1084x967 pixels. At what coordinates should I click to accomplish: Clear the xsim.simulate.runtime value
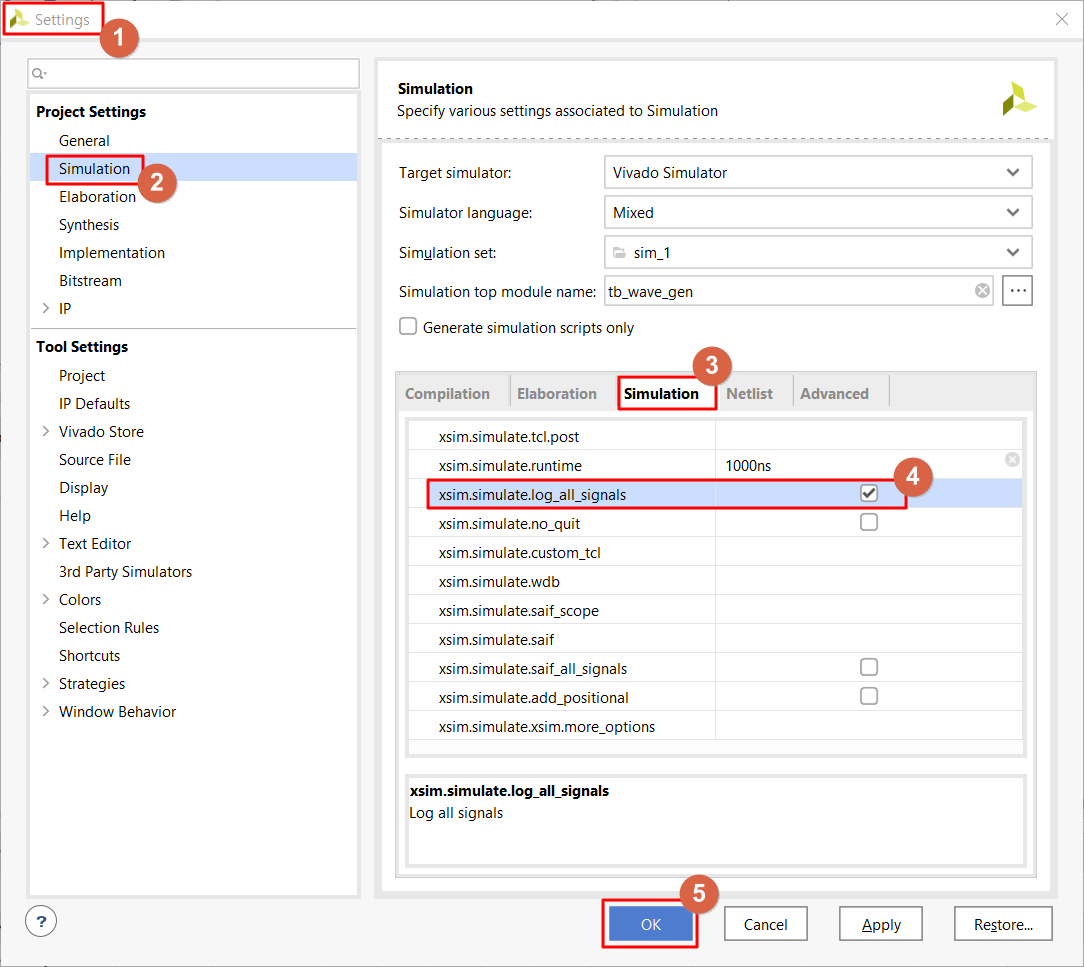click(x=1012, y=460)
